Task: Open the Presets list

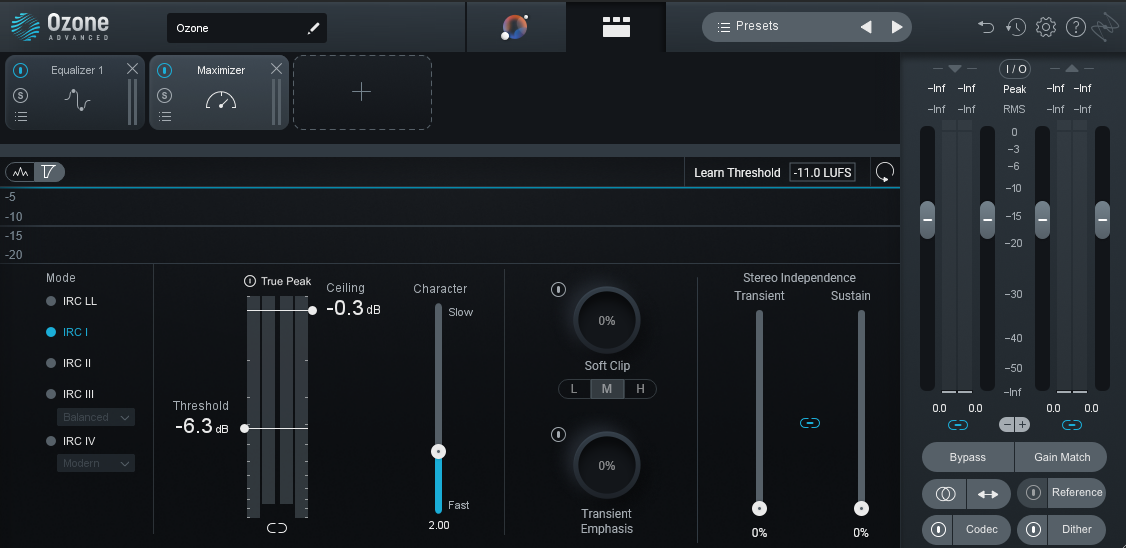Action: point(748,27)
